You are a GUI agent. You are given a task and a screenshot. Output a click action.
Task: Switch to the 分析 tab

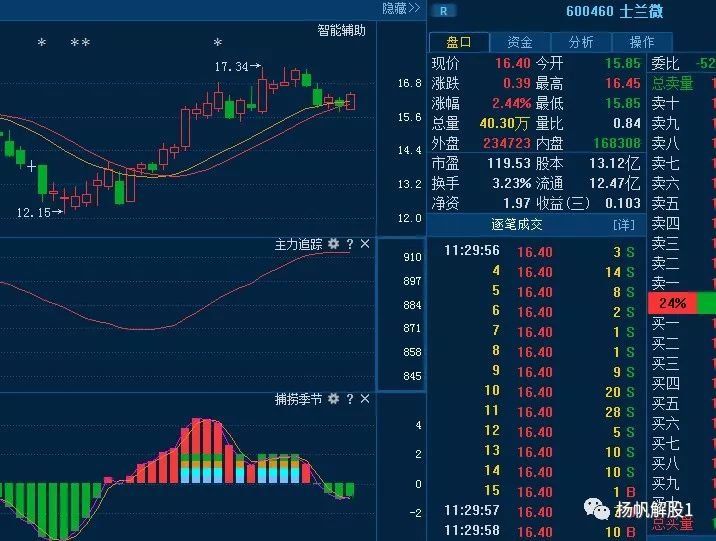click(581, 42)
